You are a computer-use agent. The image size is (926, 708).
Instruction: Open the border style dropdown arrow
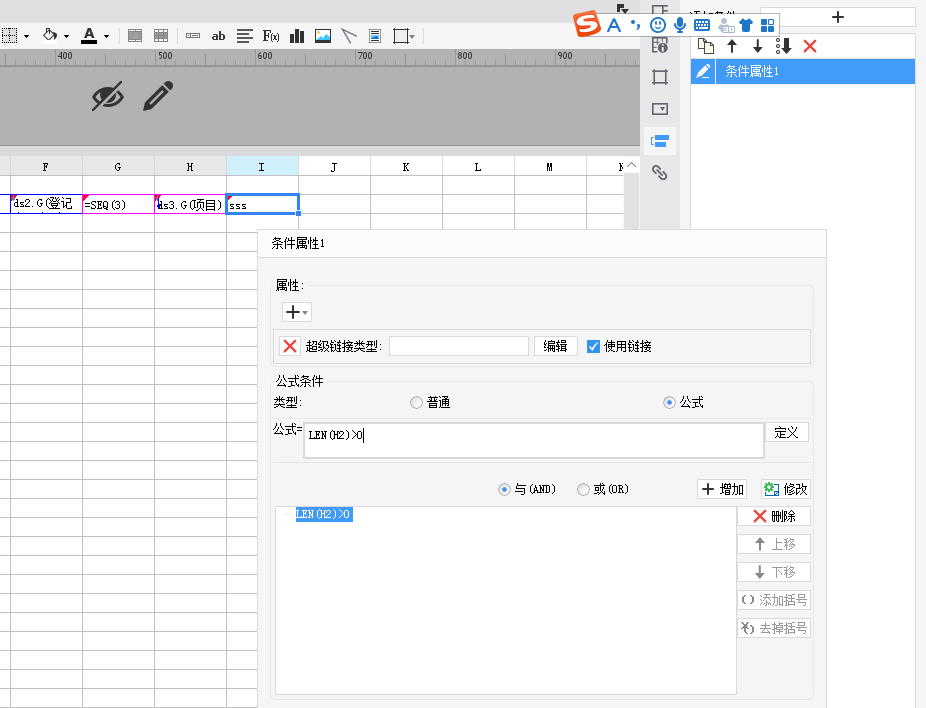coord(27,37)
